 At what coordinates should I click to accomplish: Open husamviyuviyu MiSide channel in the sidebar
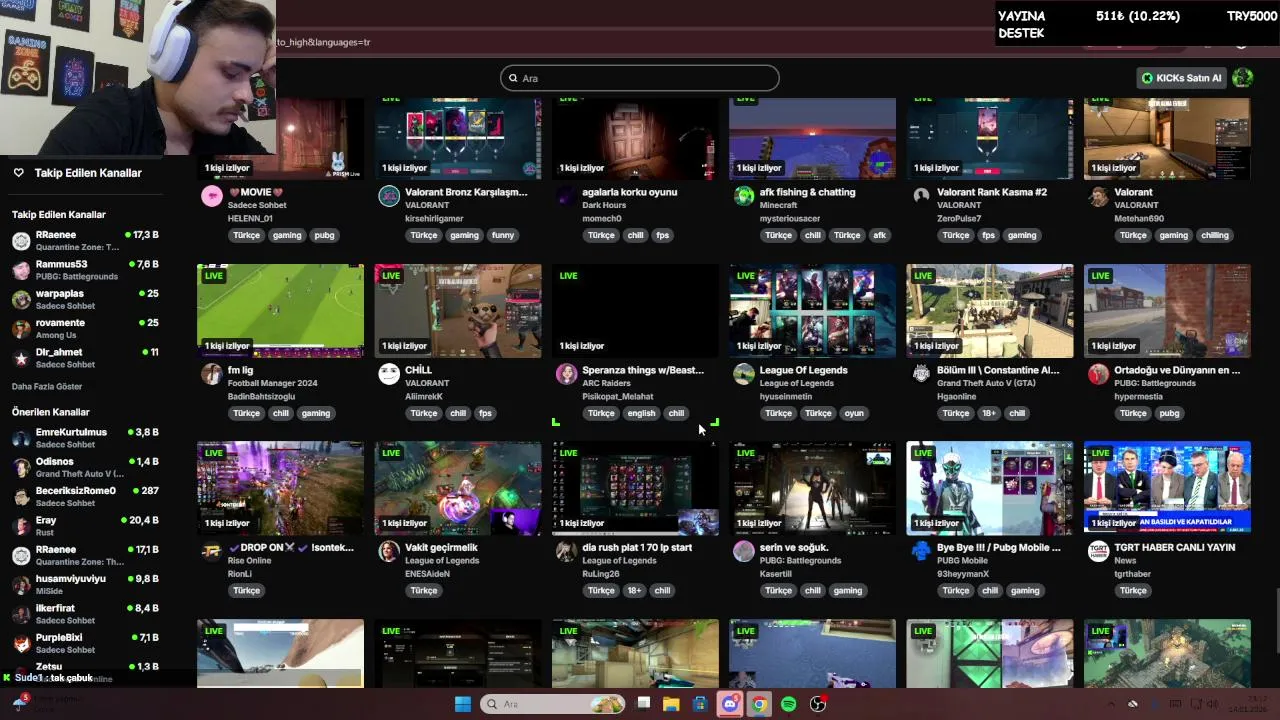85,585
